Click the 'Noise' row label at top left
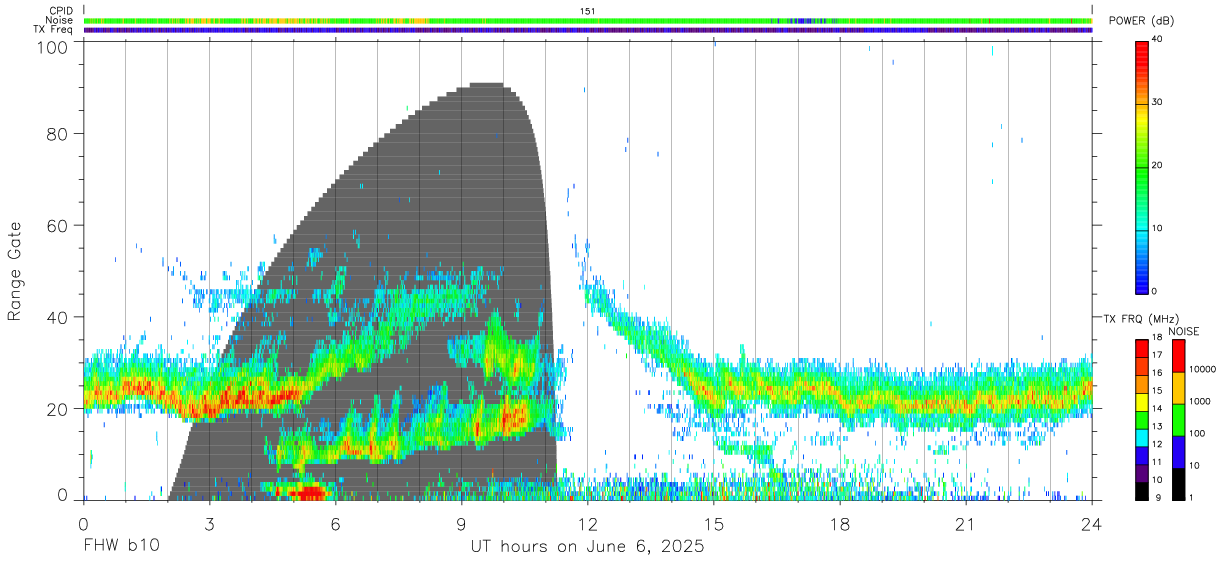Image resolution: width=1228 pixels, height=567 pixels. [59, 20]
